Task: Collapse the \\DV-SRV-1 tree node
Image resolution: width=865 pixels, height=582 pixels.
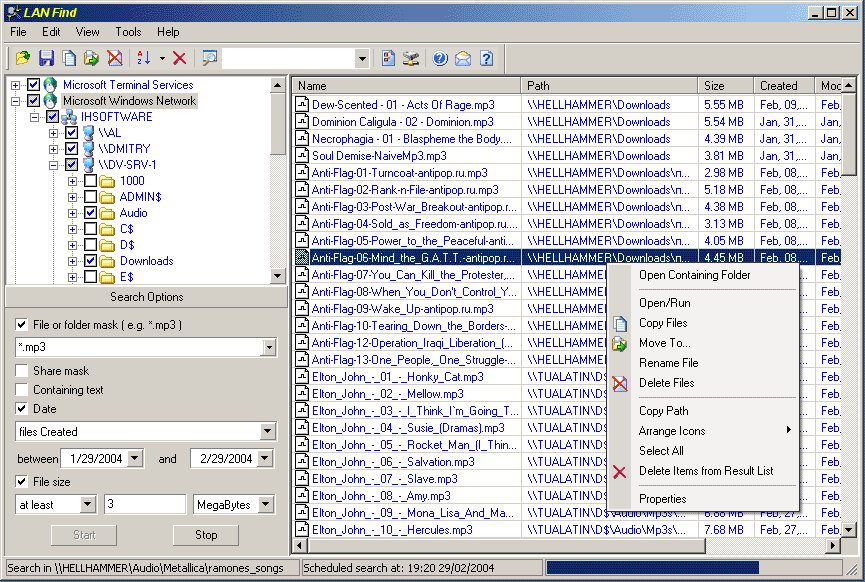Action: pyautogui.click(x=53, y=165)
